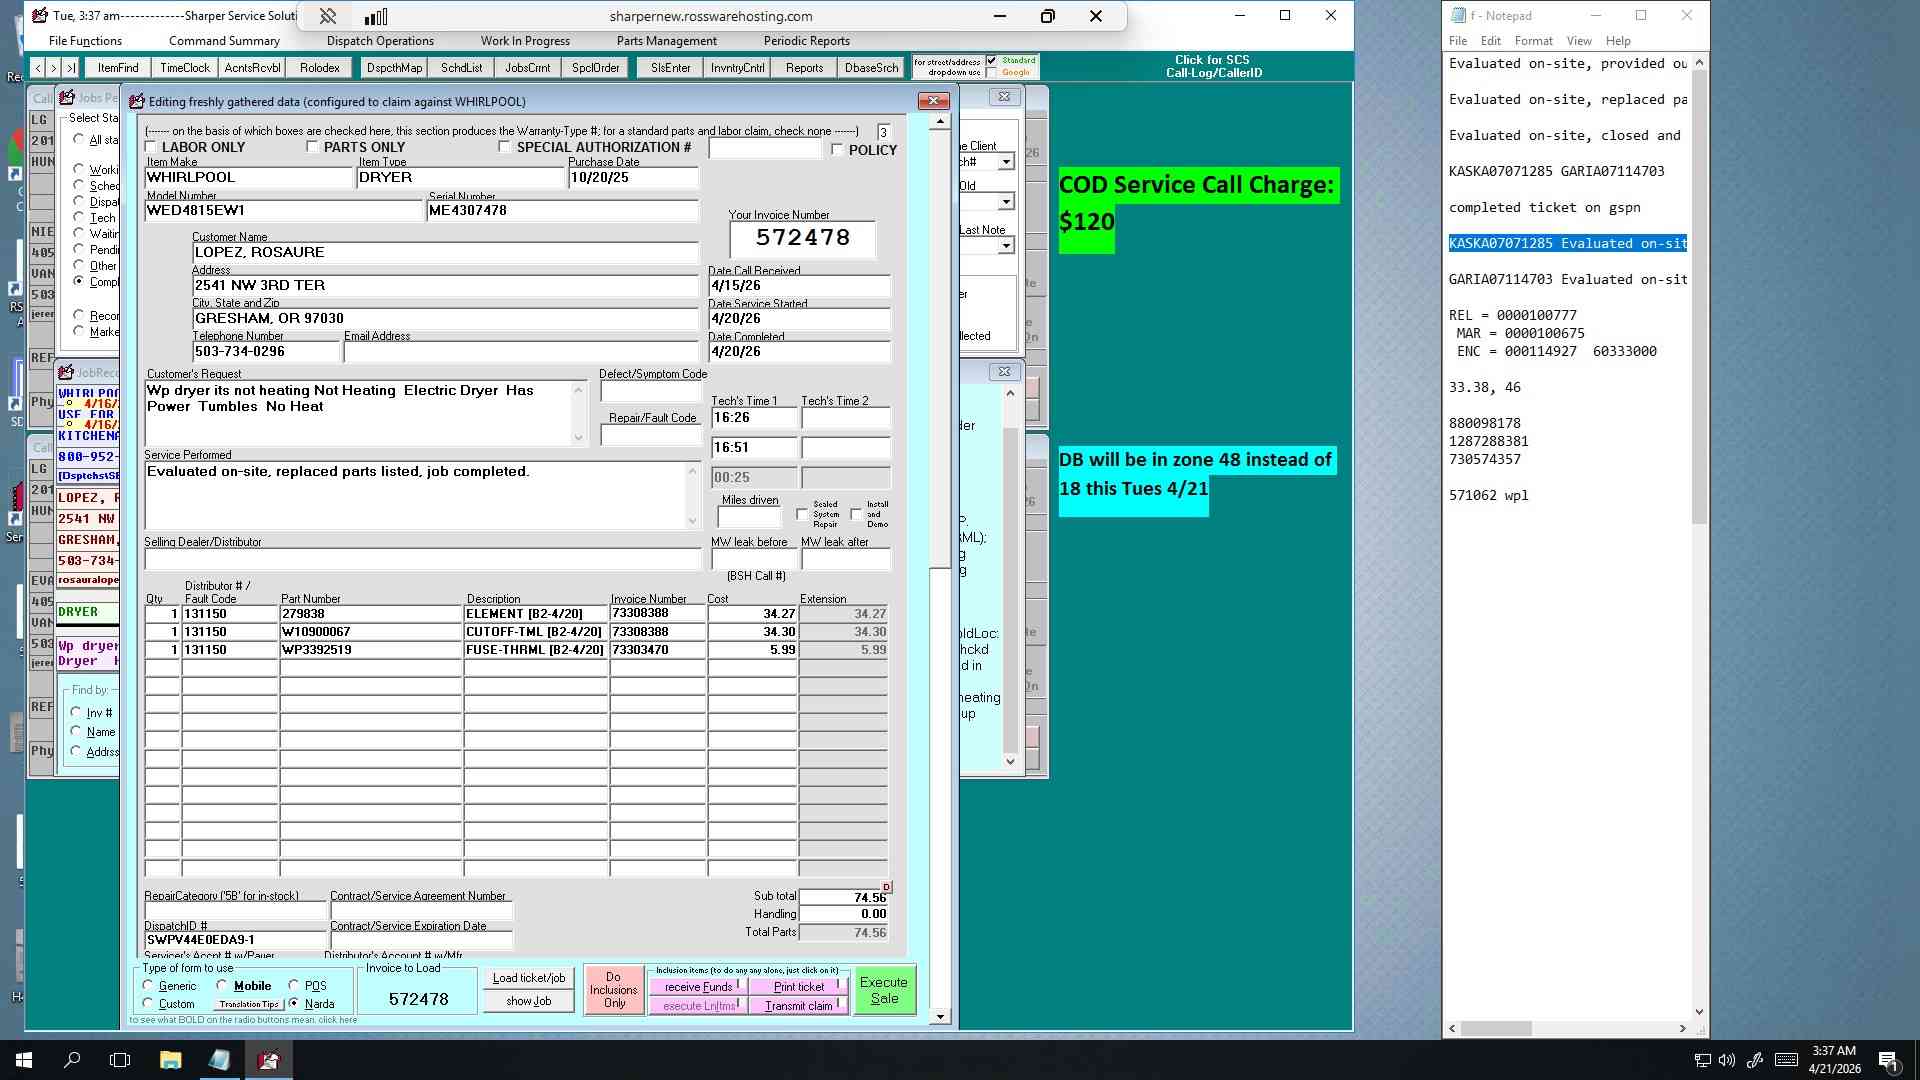Click the volume icon in system tray
This screenshot has width=1920, height=1080.
pos(1727,1060)
